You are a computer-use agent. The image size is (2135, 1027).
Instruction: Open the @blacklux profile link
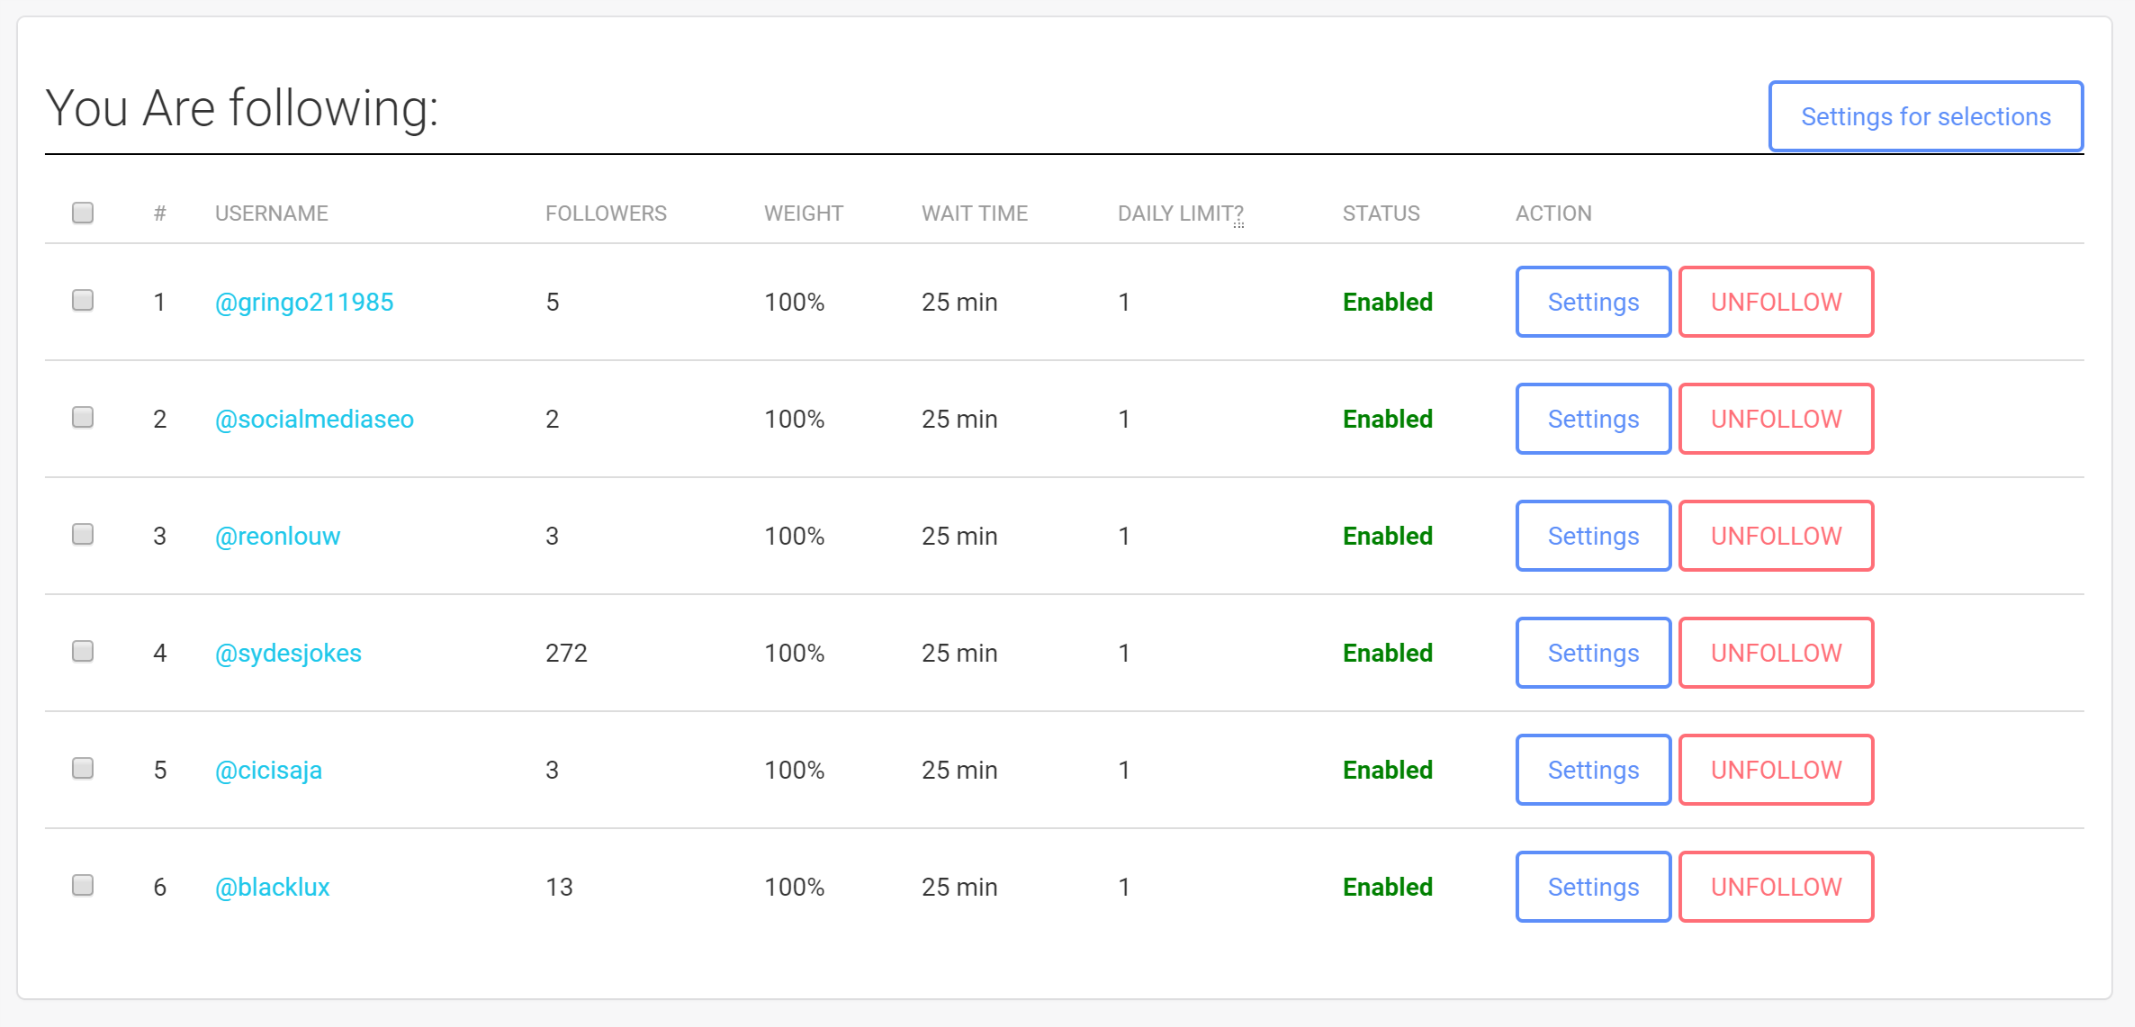[x=272, y=887]
